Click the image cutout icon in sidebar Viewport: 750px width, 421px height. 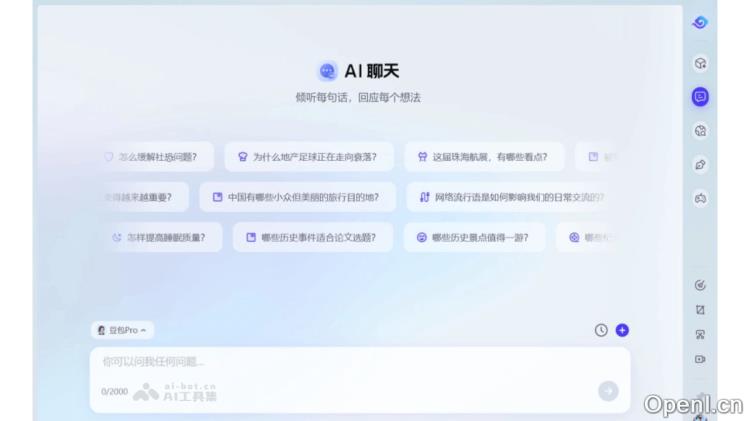click(x=700, y=334)
